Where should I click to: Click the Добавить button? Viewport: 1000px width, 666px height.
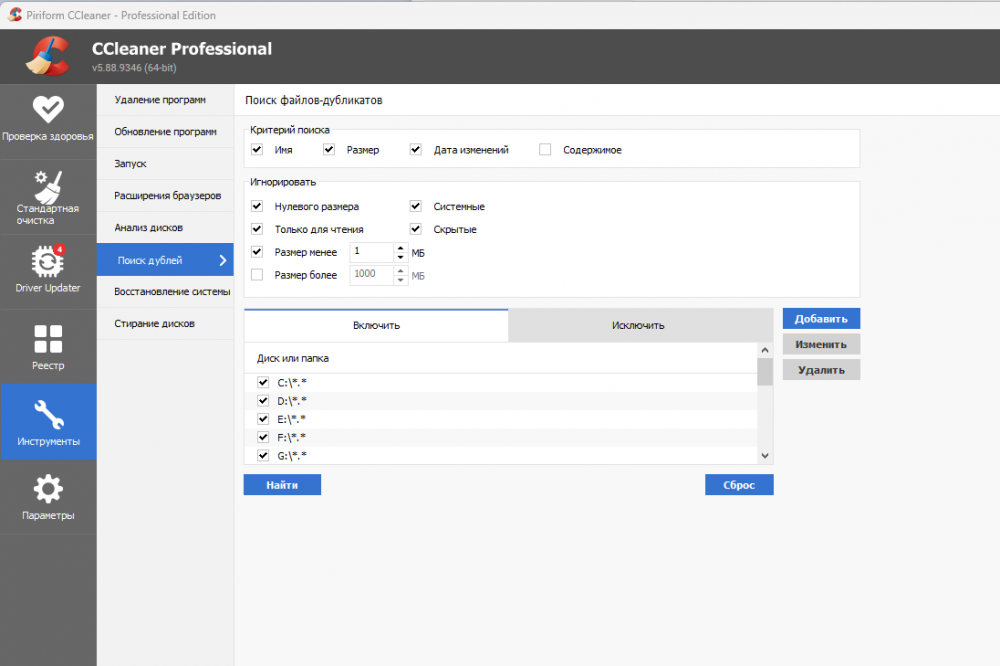point(821,319)
